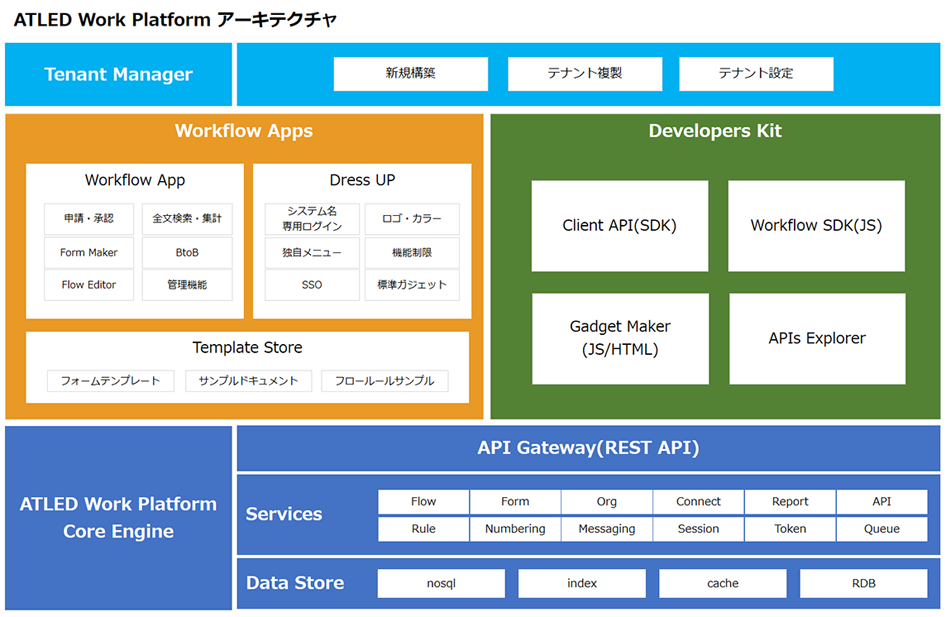Click the Numbering service cell

(x=515, y=529)
